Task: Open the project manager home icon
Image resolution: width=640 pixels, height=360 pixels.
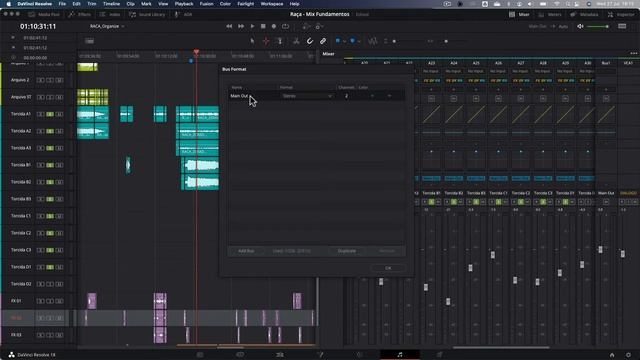Action: point(612,355)
